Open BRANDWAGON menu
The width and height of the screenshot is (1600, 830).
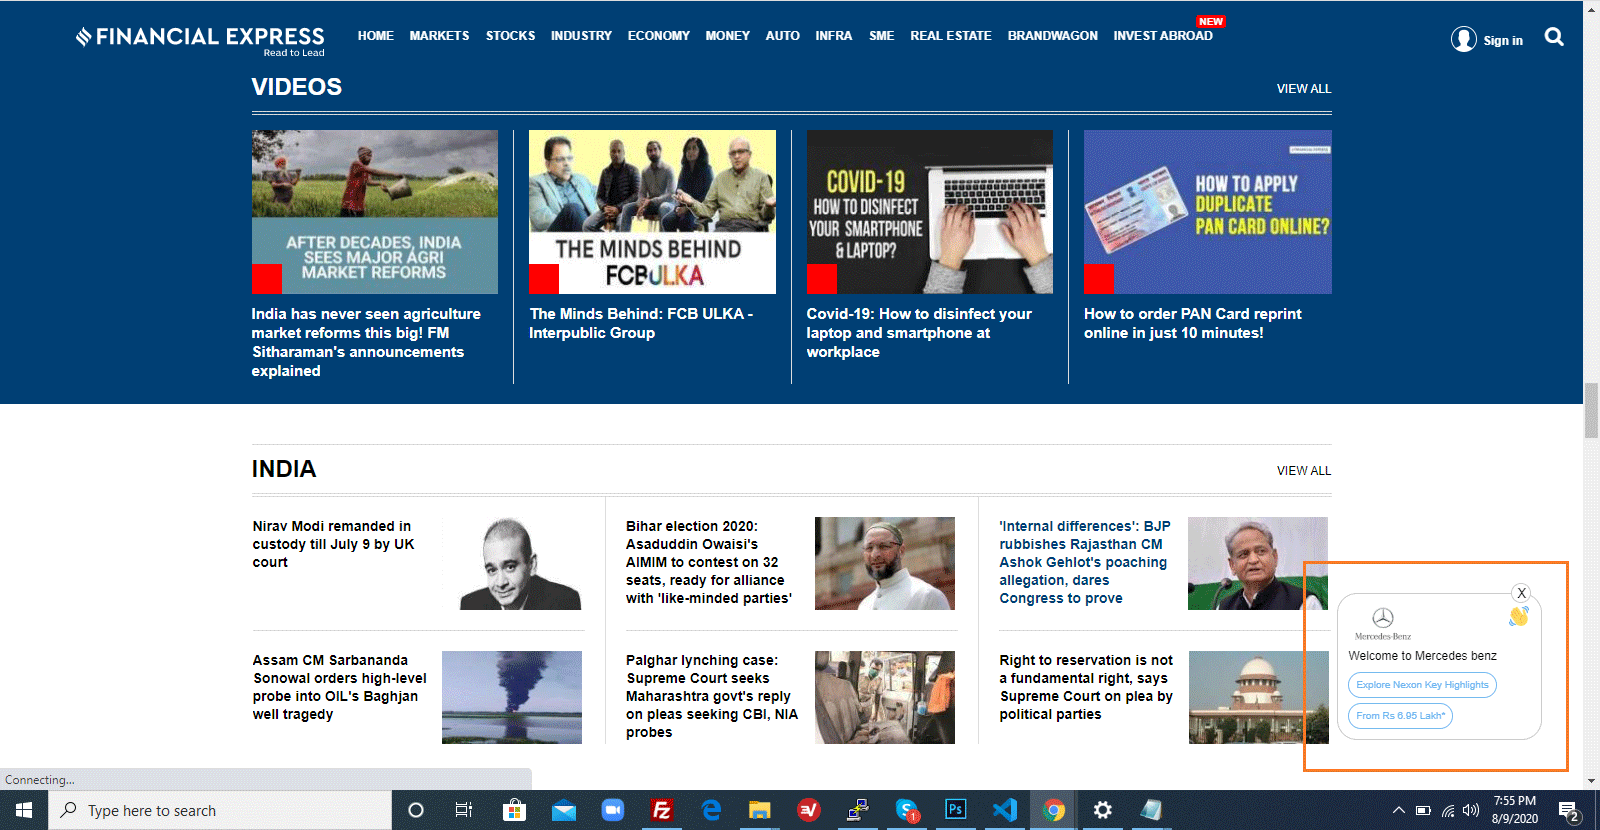pos(1052,36)
